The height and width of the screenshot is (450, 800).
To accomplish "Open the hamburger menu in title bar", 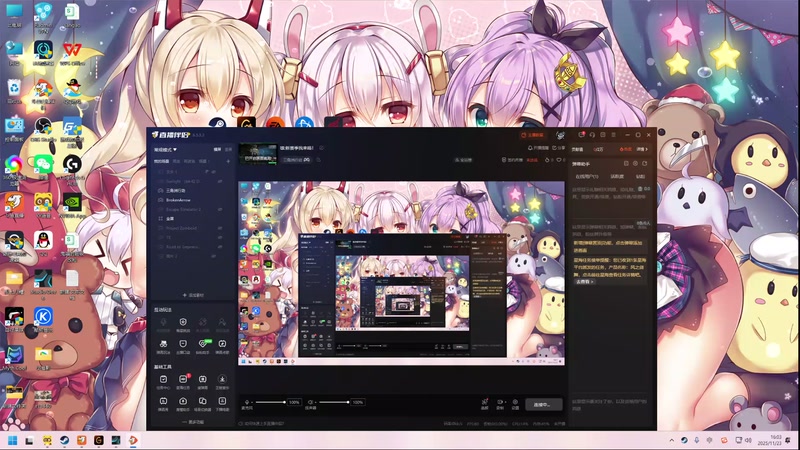I will click(614, 135).
